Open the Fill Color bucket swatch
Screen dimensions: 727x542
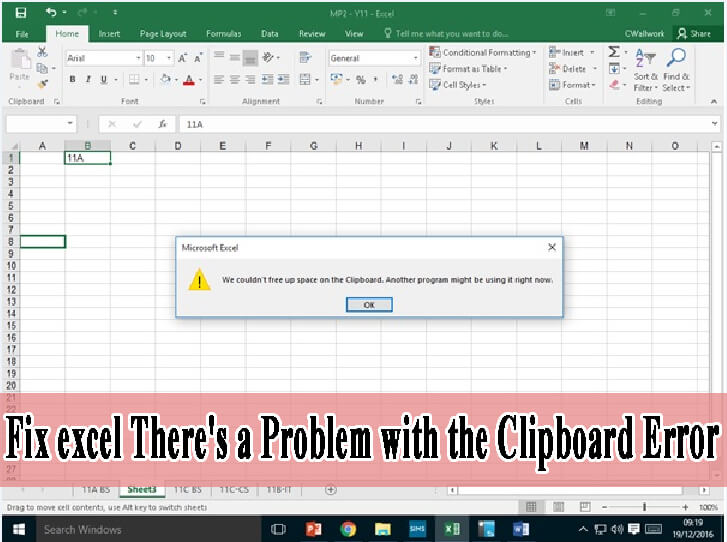coord(165,79)
